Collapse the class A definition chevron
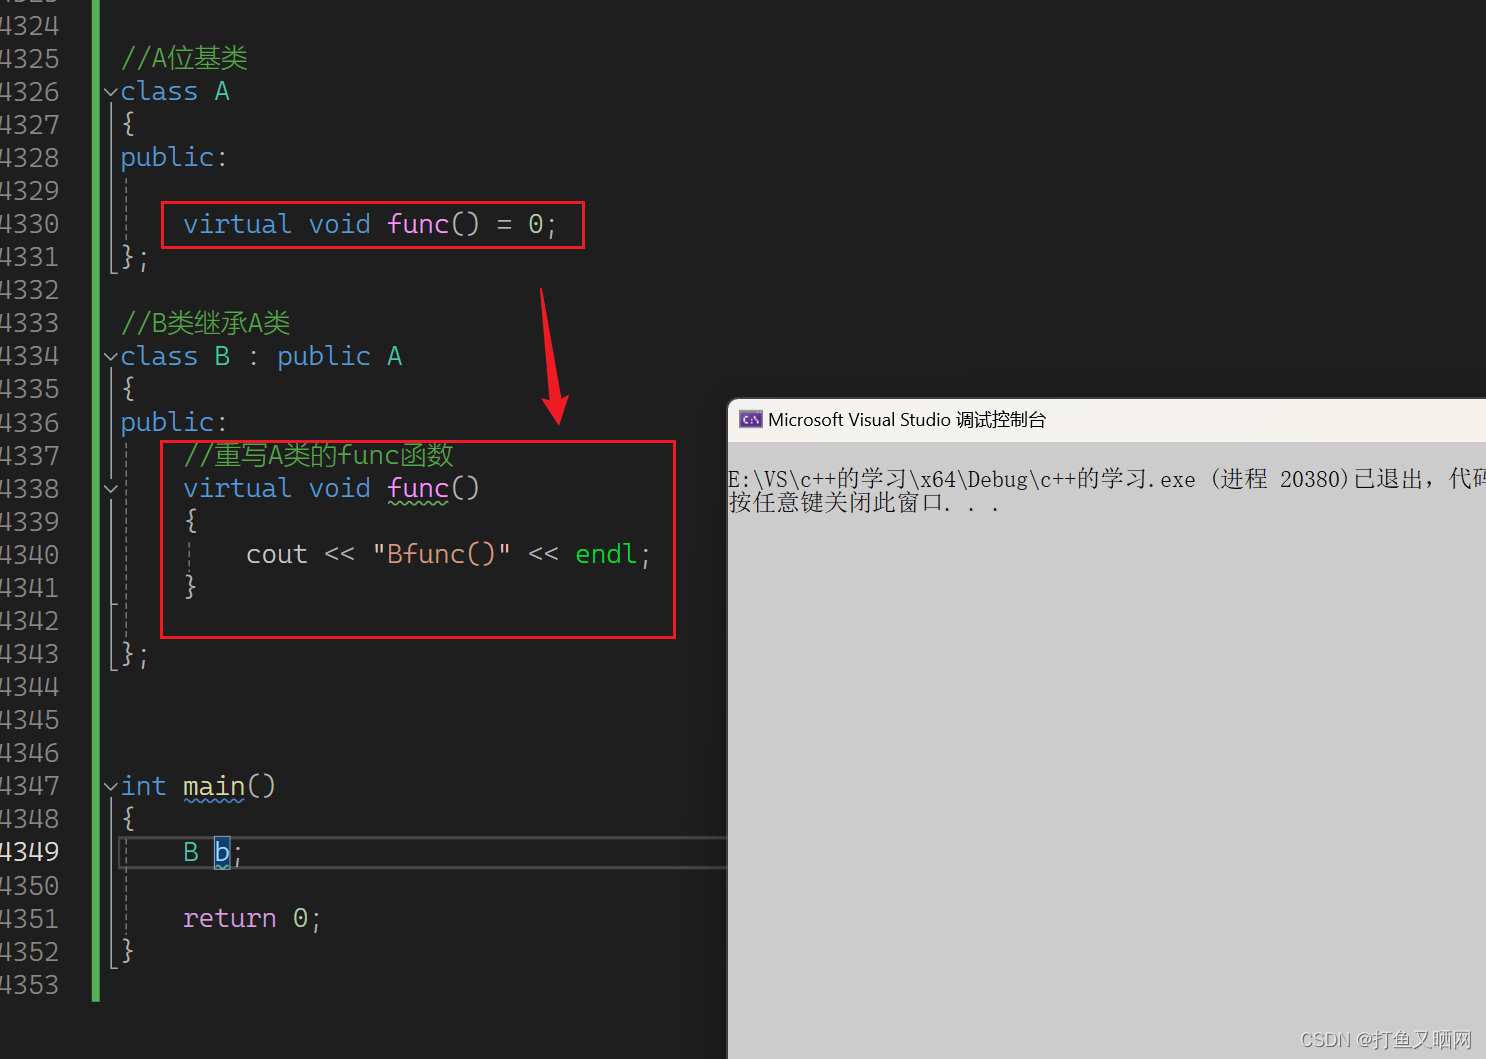 pyautogui.click(x=110, y=92)
